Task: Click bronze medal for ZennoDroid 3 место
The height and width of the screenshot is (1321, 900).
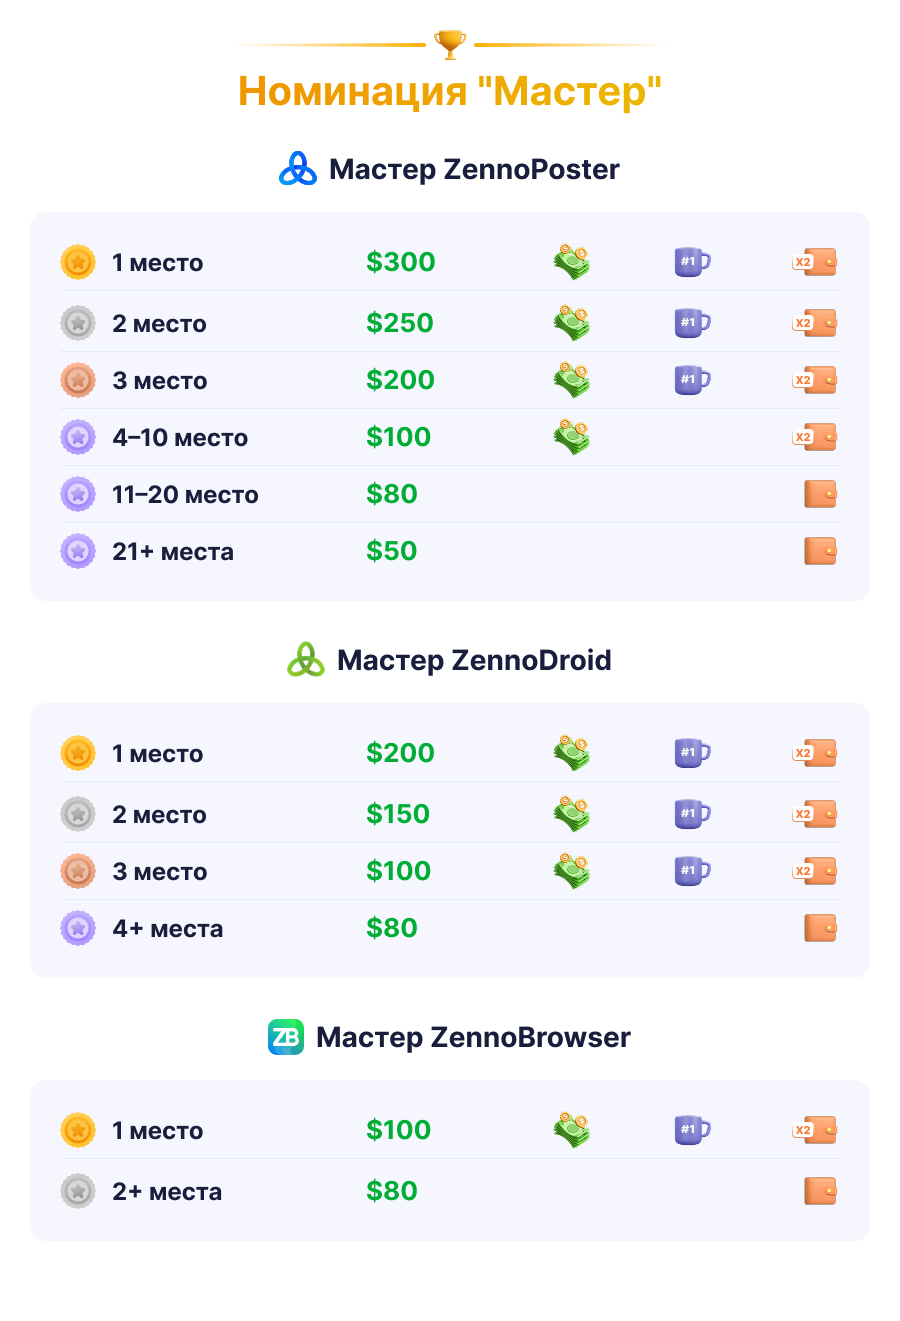Action: (x=78, y=871)
